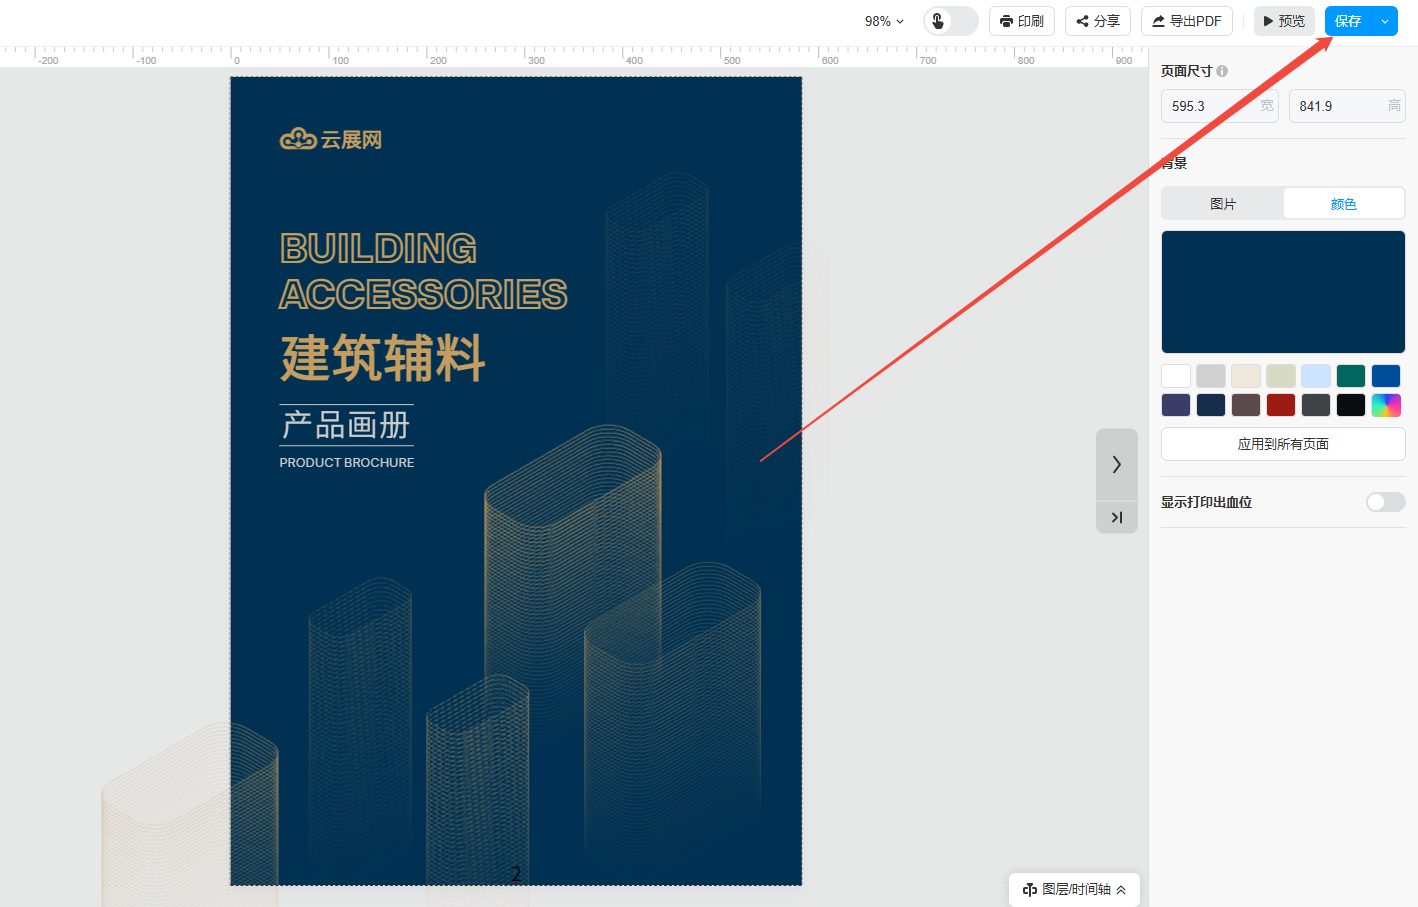The image size is (1418, 907).
Task: Click 应用到所有页面 button
Action: point(1283,444)
